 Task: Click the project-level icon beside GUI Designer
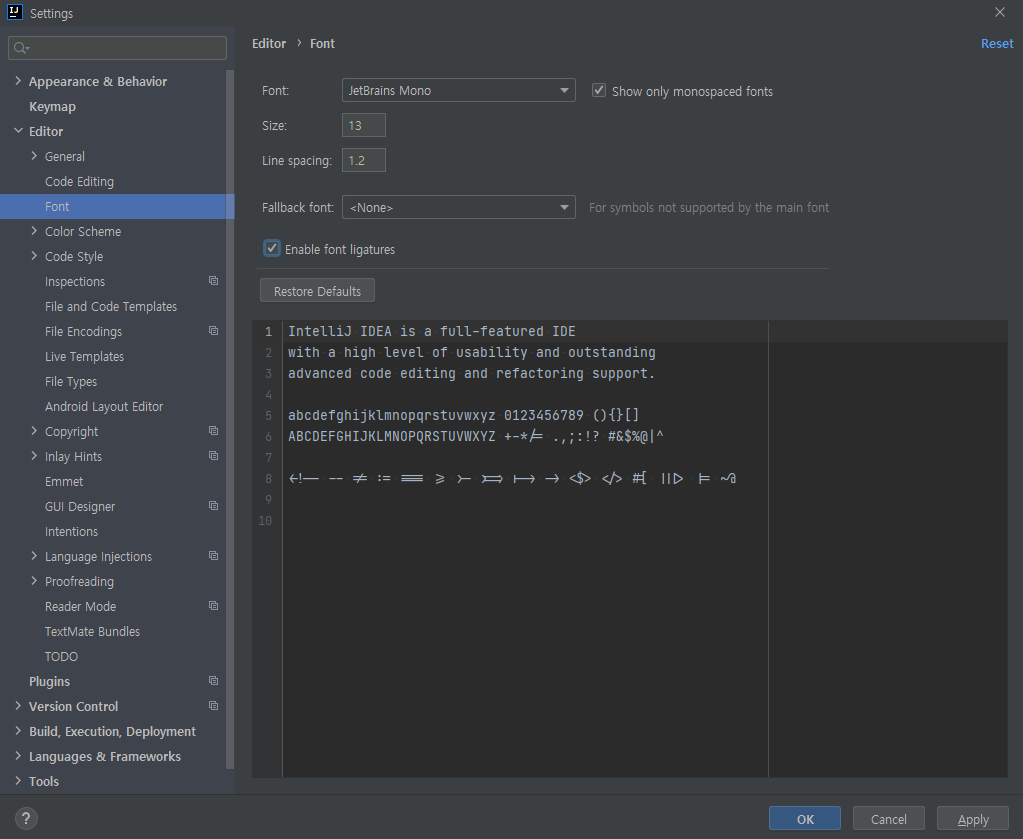point(213,506)
